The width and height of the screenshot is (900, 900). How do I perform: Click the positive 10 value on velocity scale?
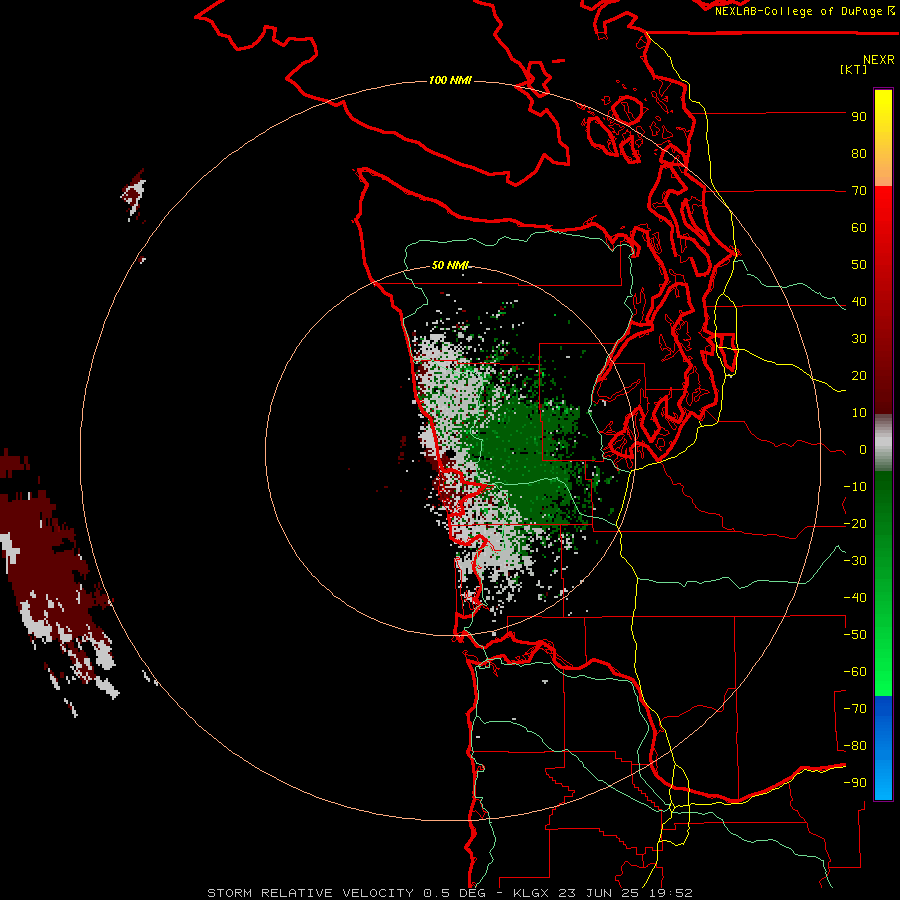(x=859, y=413)
